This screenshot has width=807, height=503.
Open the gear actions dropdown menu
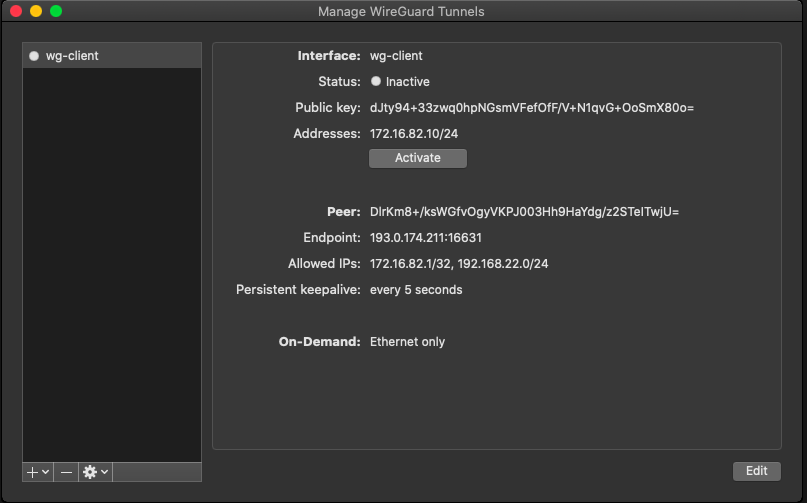95,471
